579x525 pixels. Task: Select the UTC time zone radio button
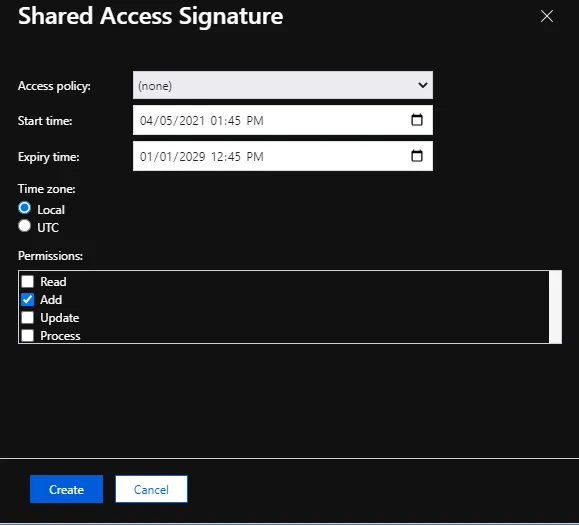coord(24,226)
